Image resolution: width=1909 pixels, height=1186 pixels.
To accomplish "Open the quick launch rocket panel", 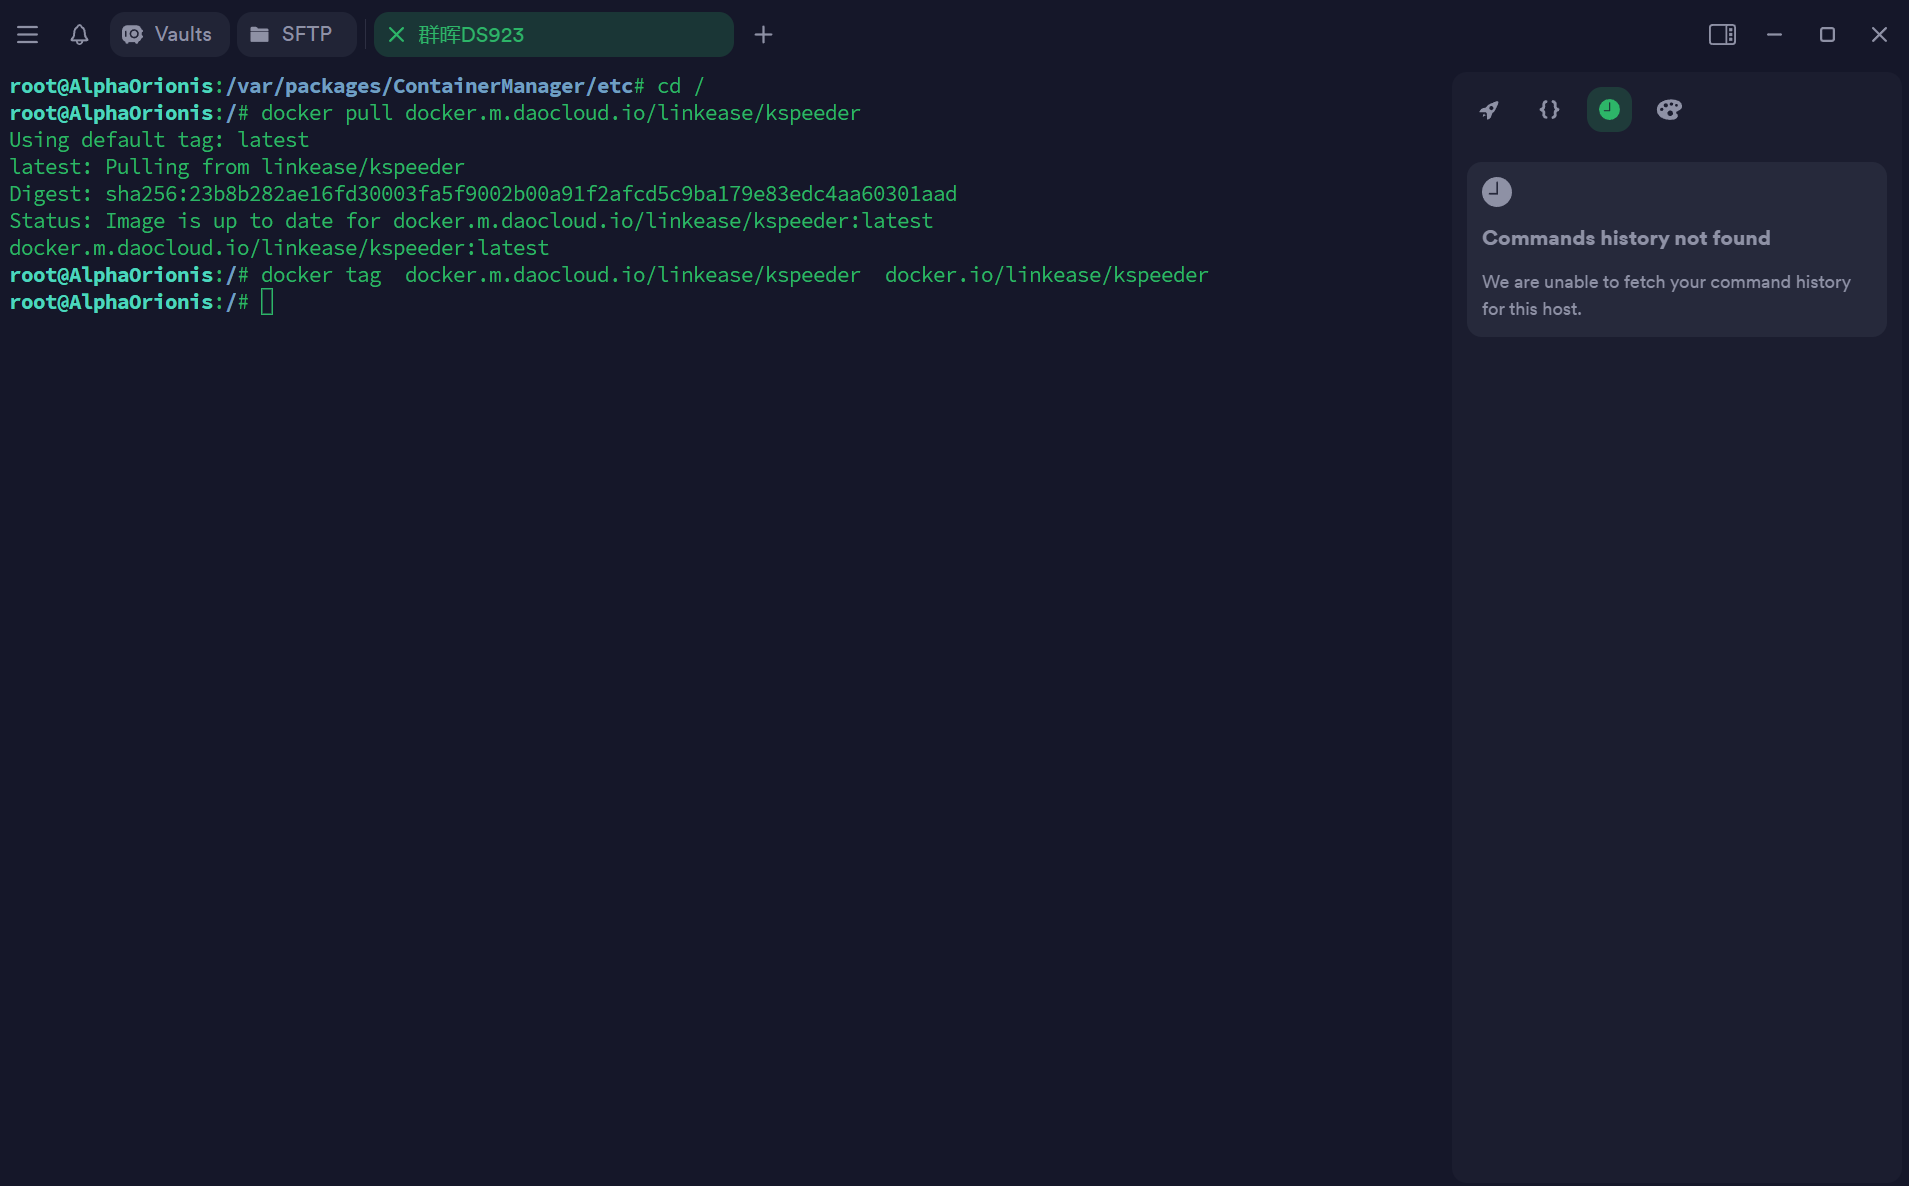I will pyautogui.click(x=1489, y=110).
